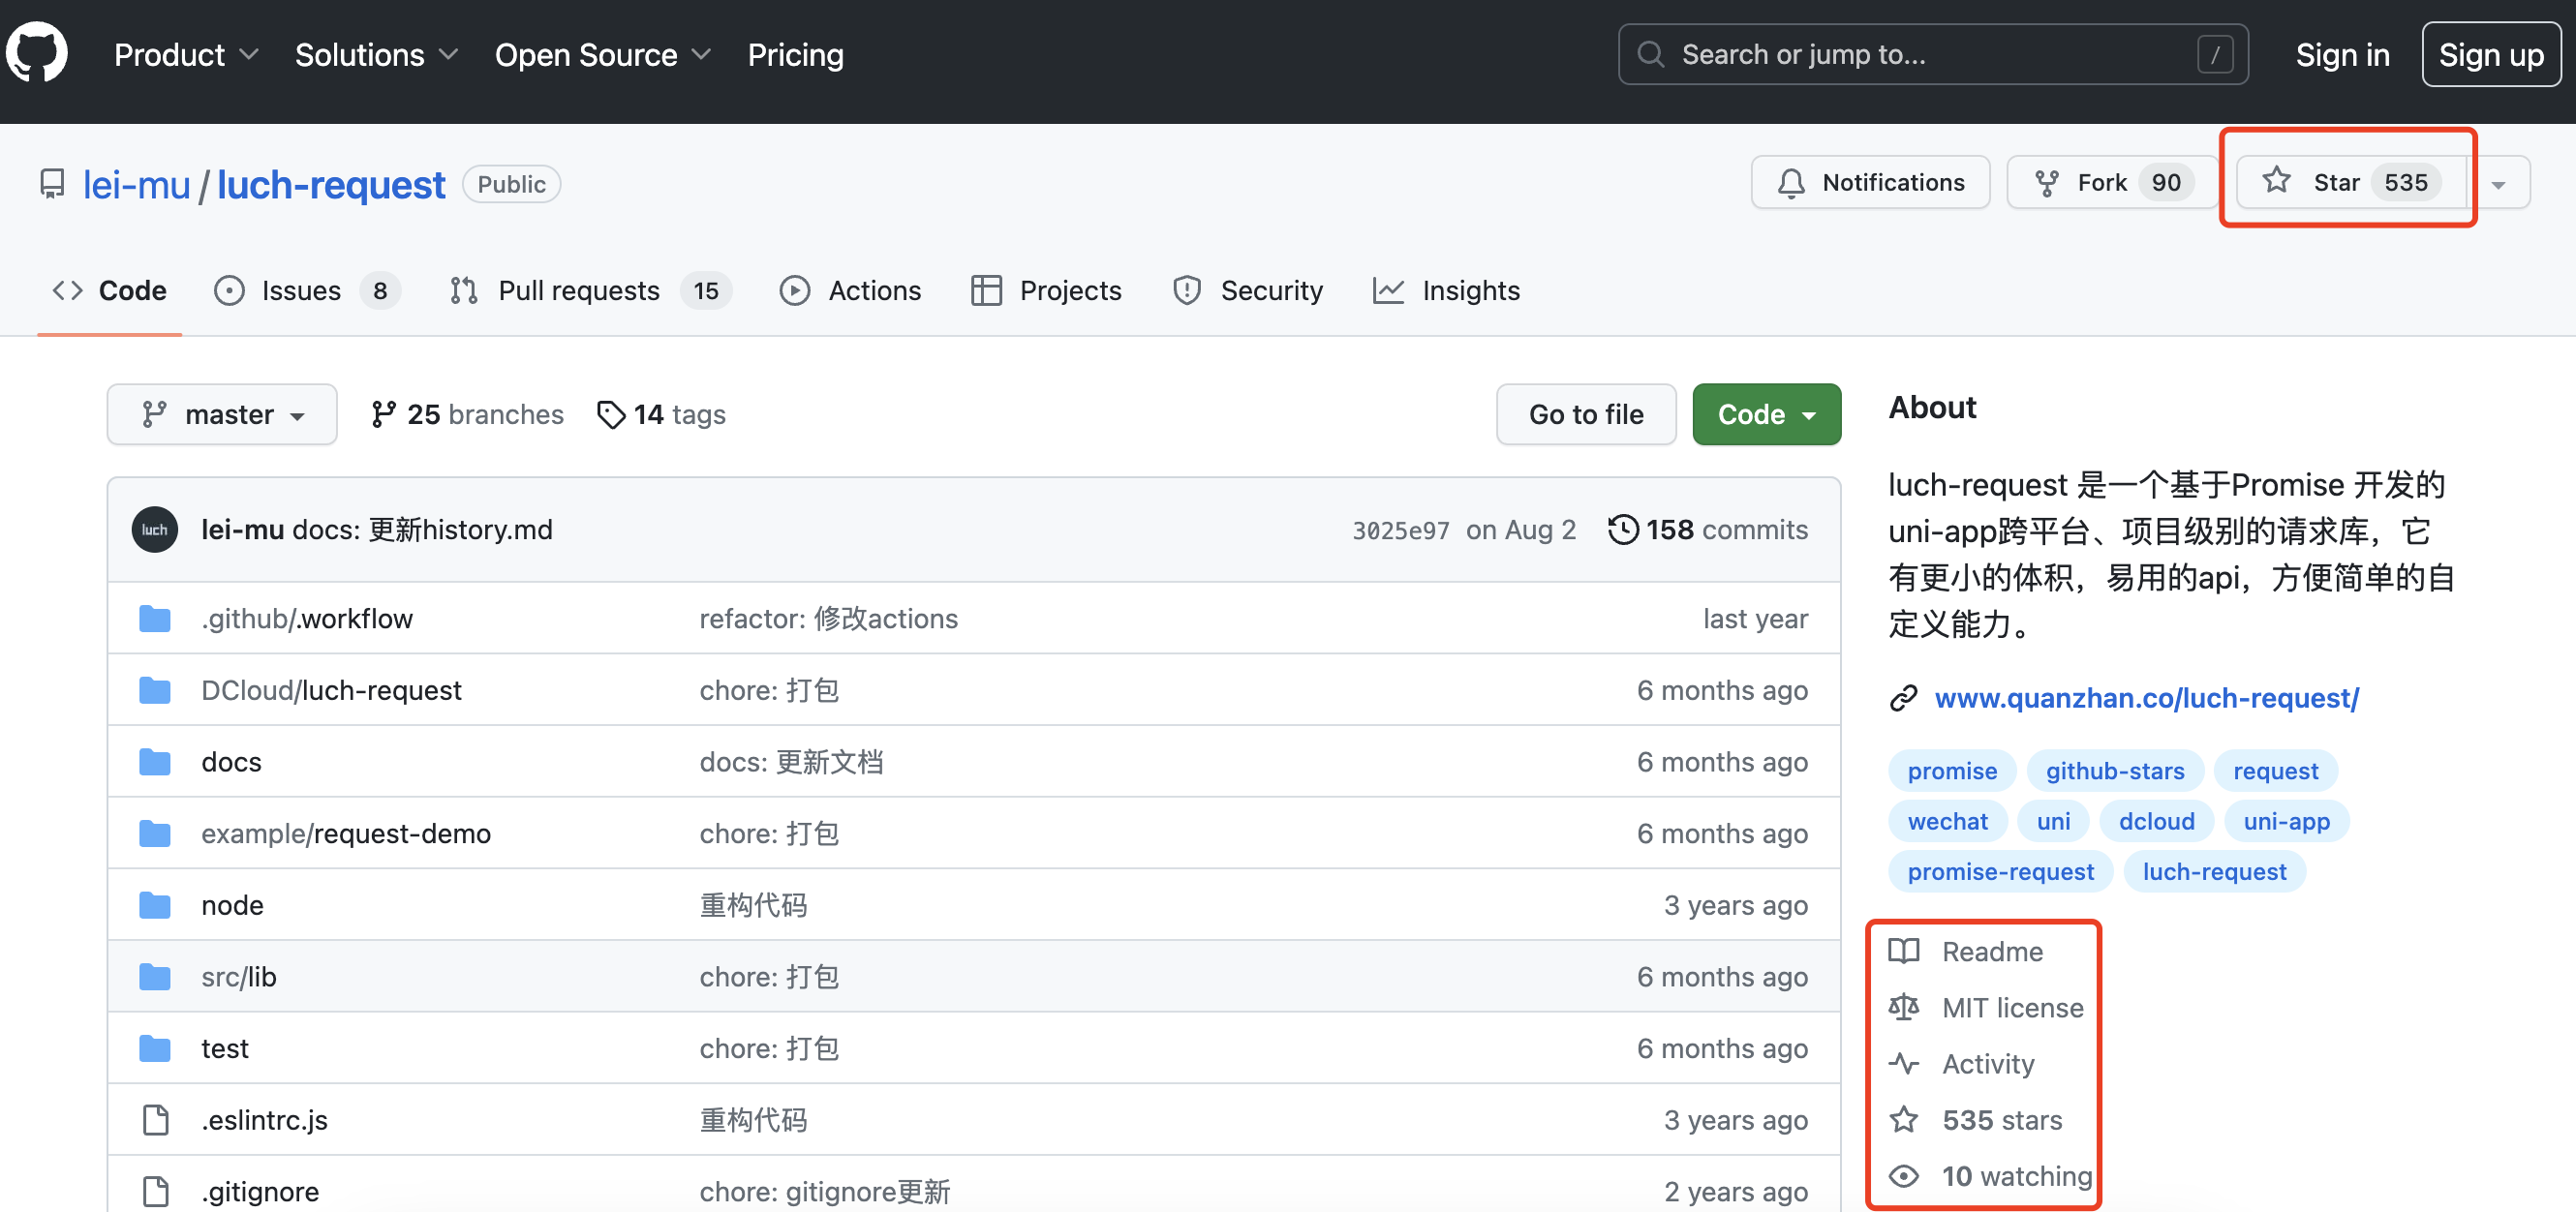Open the green Code dropdown
The height and width of the screenshot is (1212, 2576).
click(1766, 414)
